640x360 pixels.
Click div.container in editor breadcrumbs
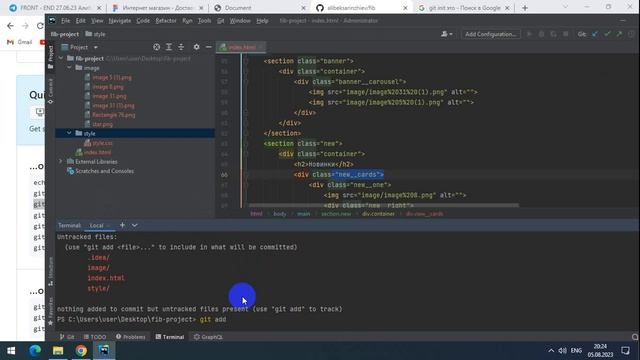pos(378,213)
